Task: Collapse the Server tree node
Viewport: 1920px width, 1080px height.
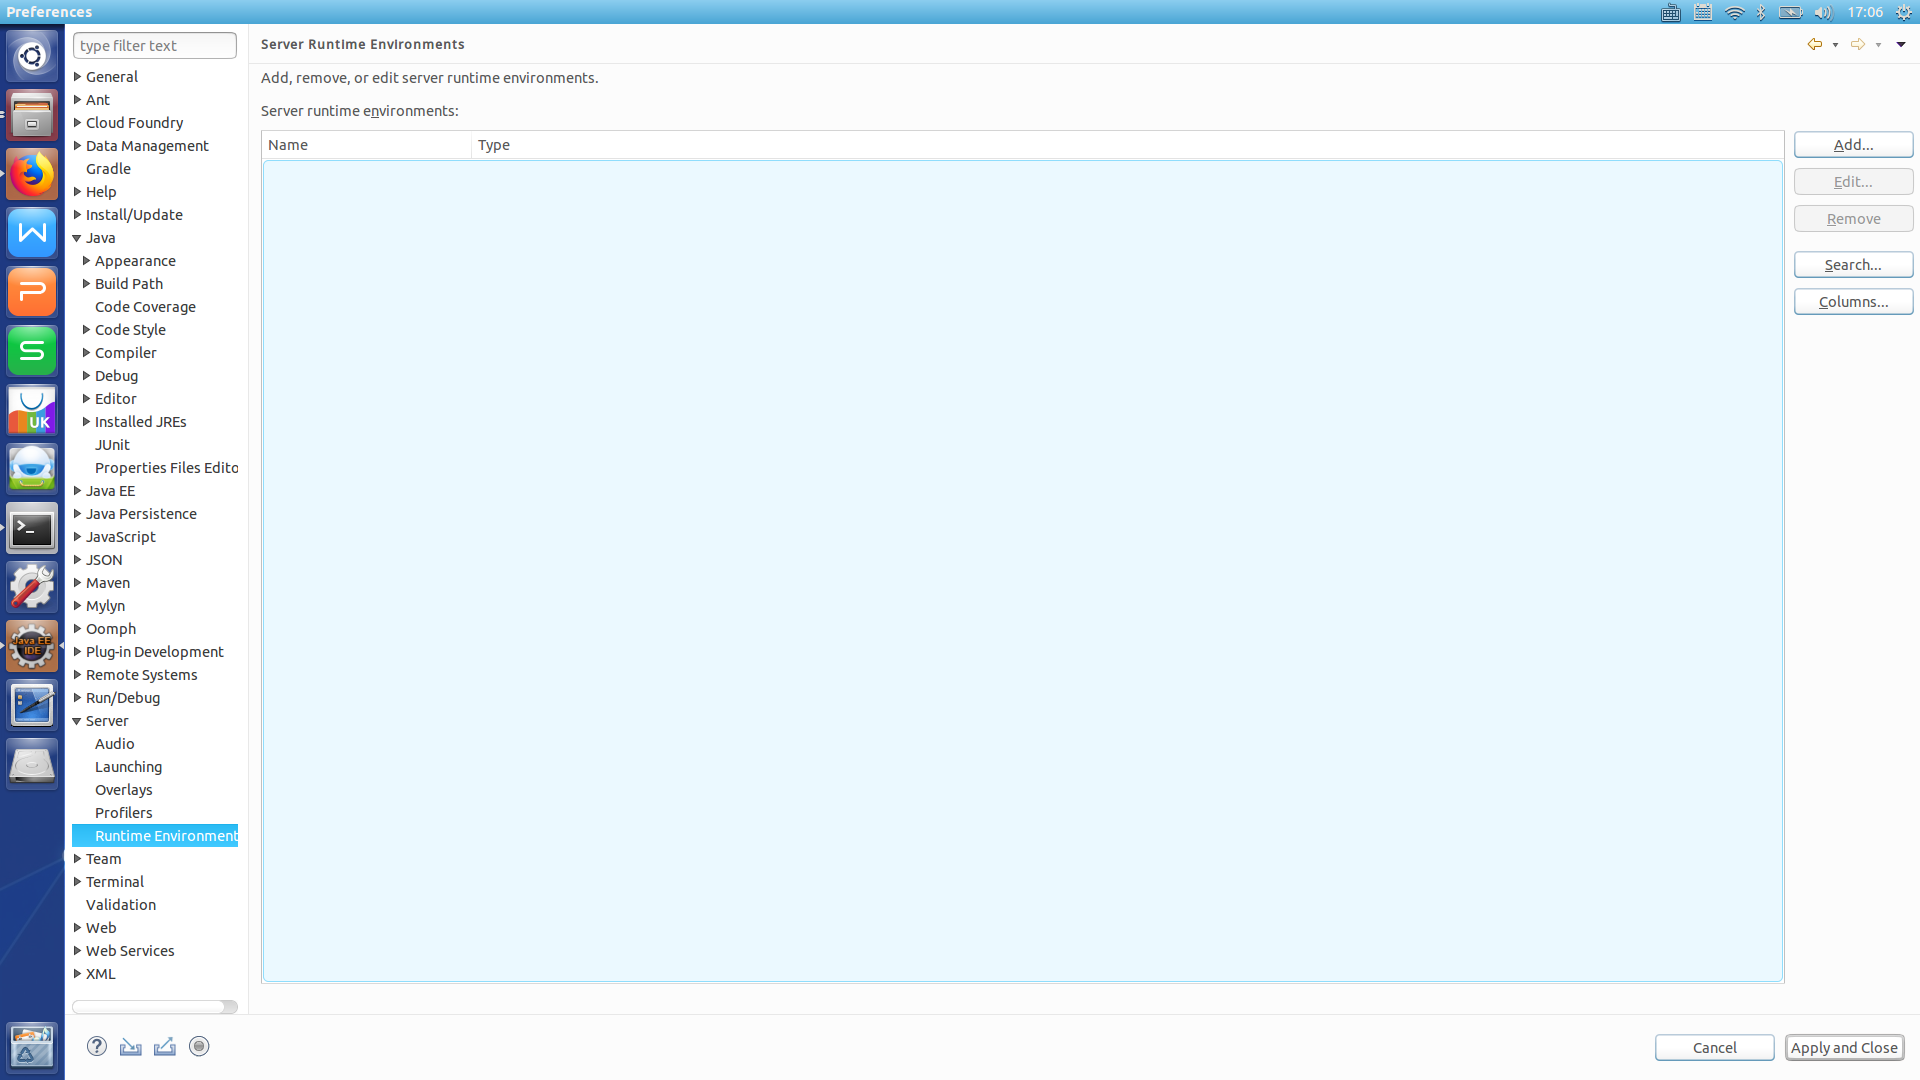Action: [77, 721]
